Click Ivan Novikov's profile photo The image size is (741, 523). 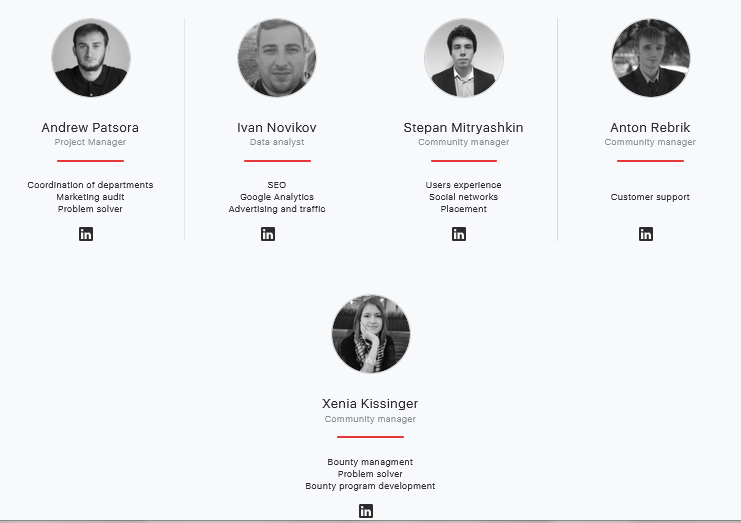point(277,58)
